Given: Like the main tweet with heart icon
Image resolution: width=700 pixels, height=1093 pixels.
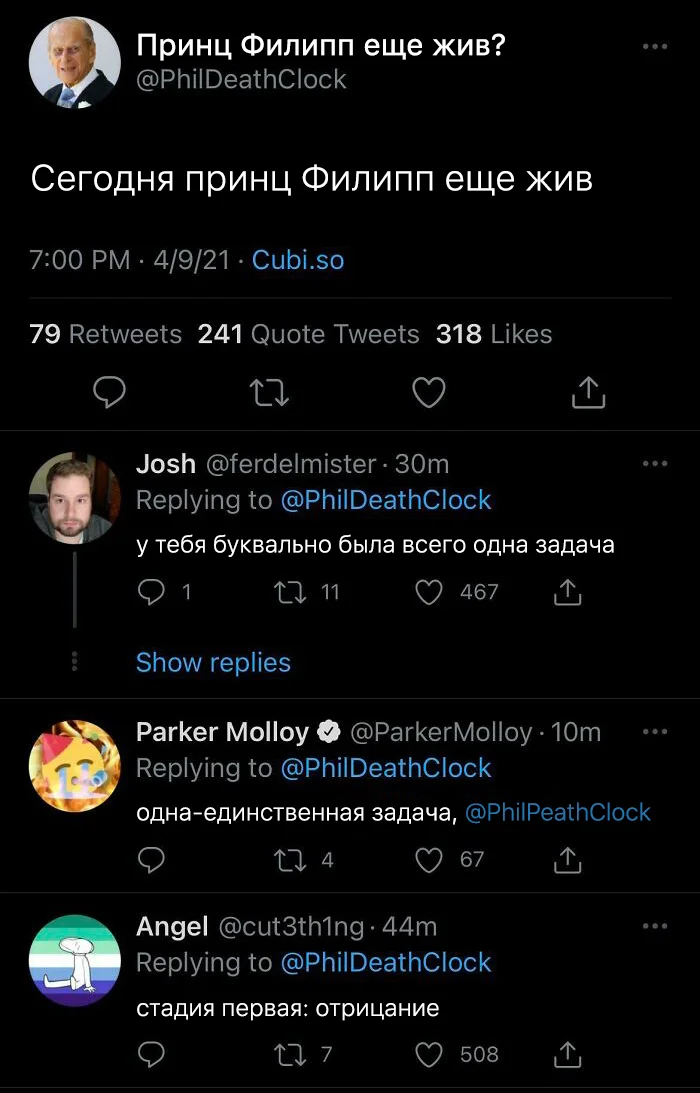Looking at the screenshot, I should pos(429,393).
